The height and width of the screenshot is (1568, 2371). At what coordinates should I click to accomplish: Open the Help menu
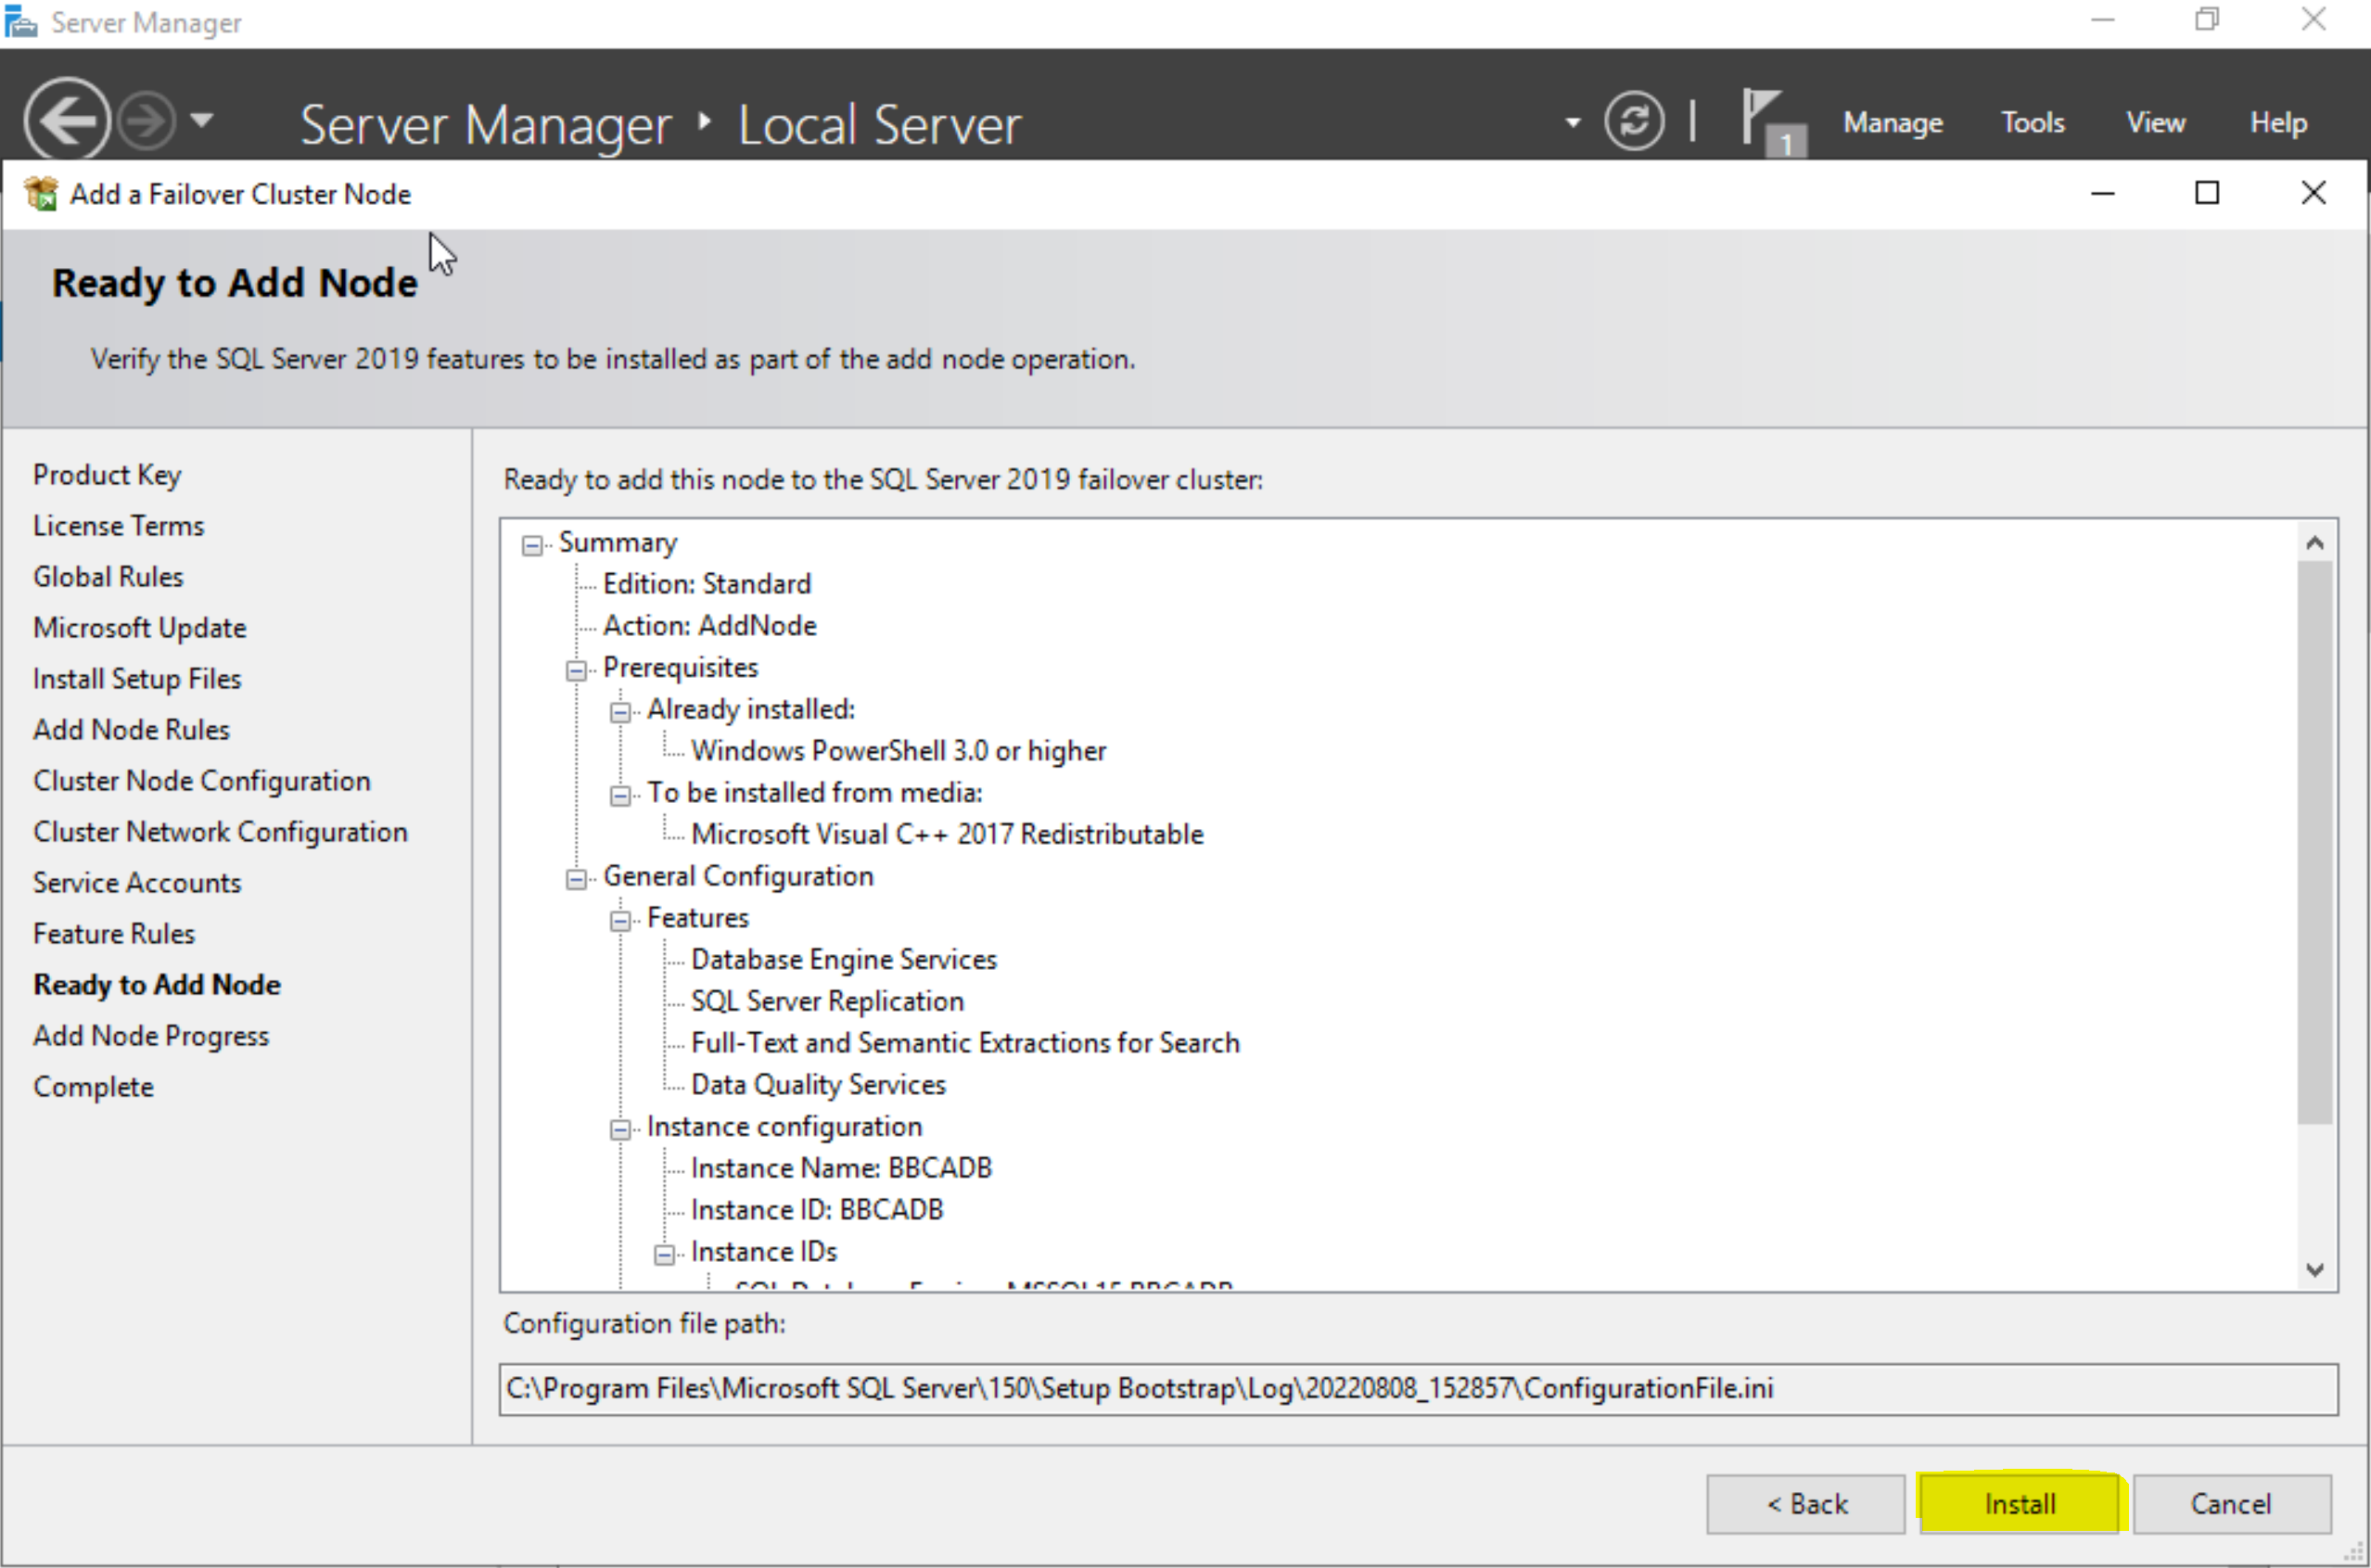2278,123
